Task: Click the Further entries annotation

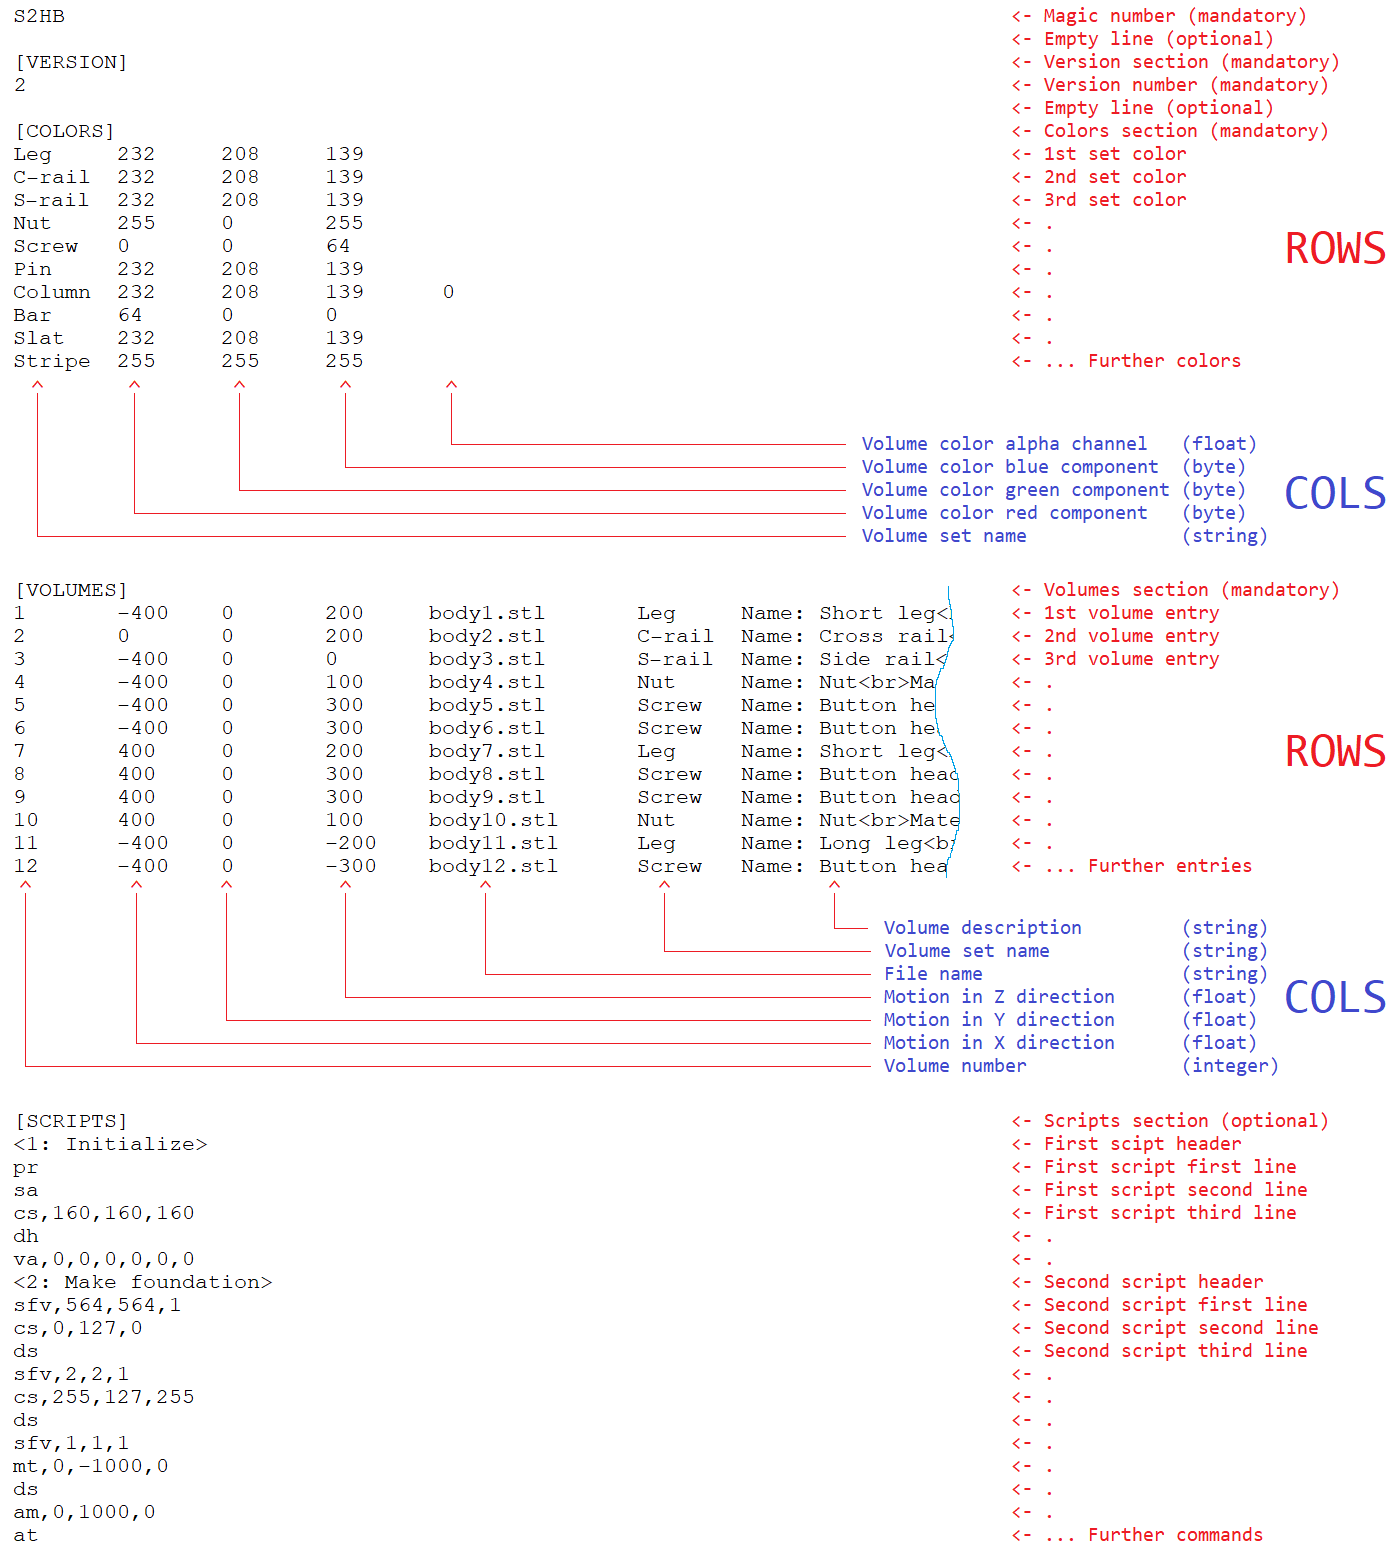Action: pyautogui.click(x=1170, y=866)
